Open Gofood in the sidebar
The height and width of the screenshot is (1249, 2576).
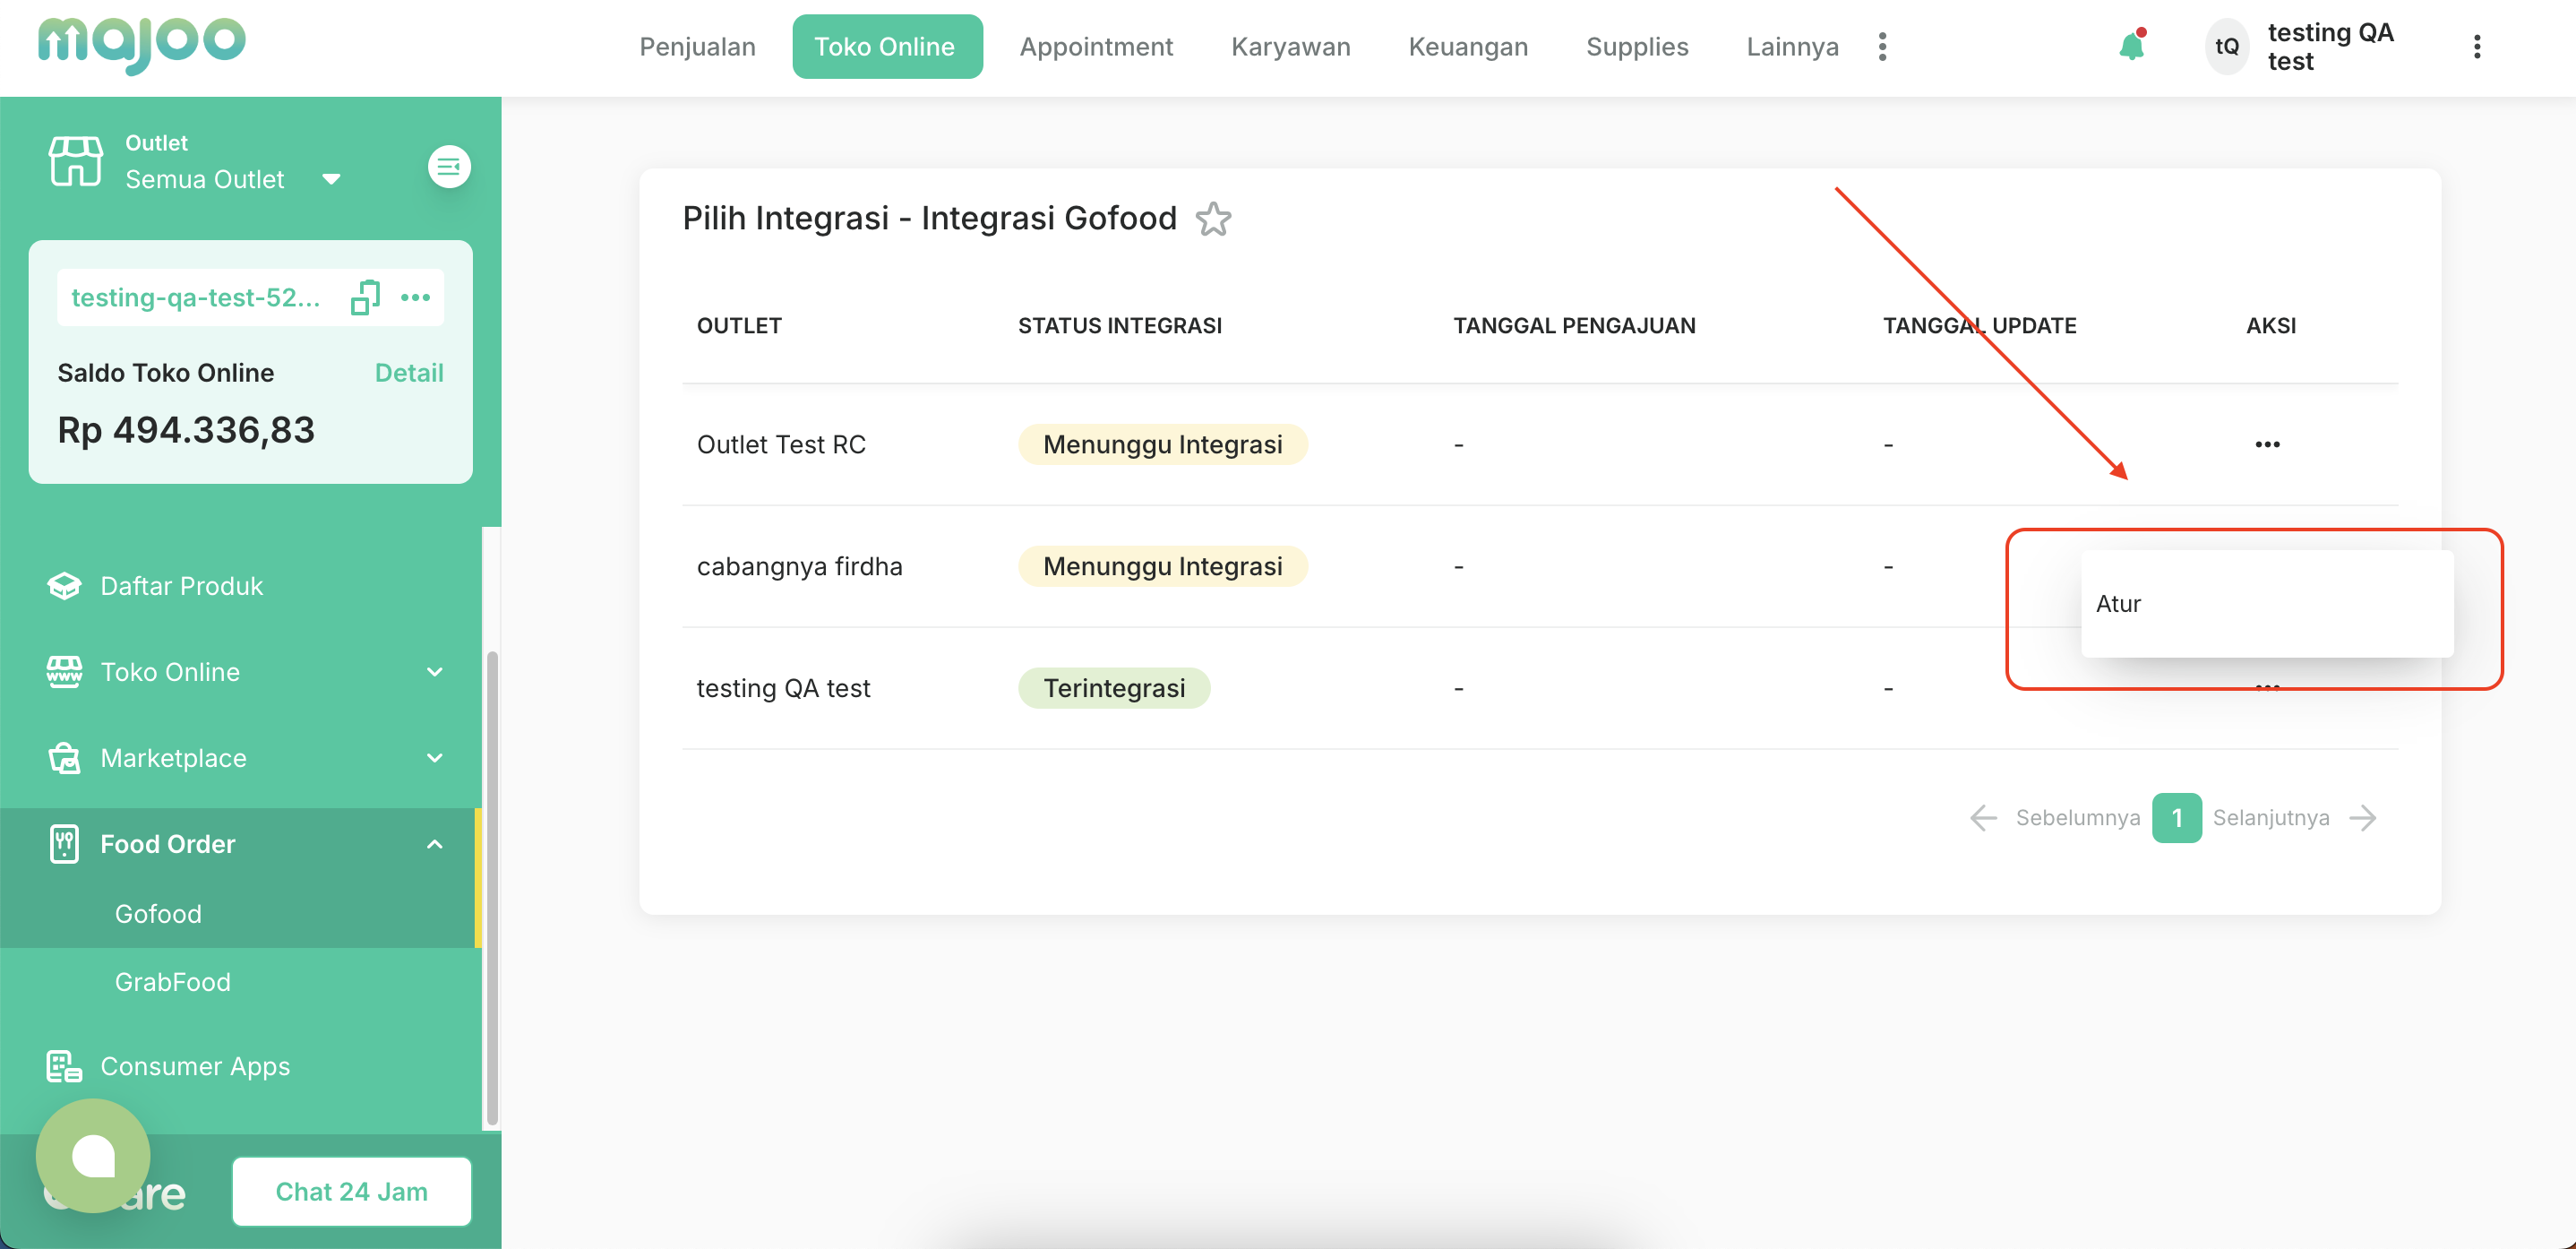[158, 914]
